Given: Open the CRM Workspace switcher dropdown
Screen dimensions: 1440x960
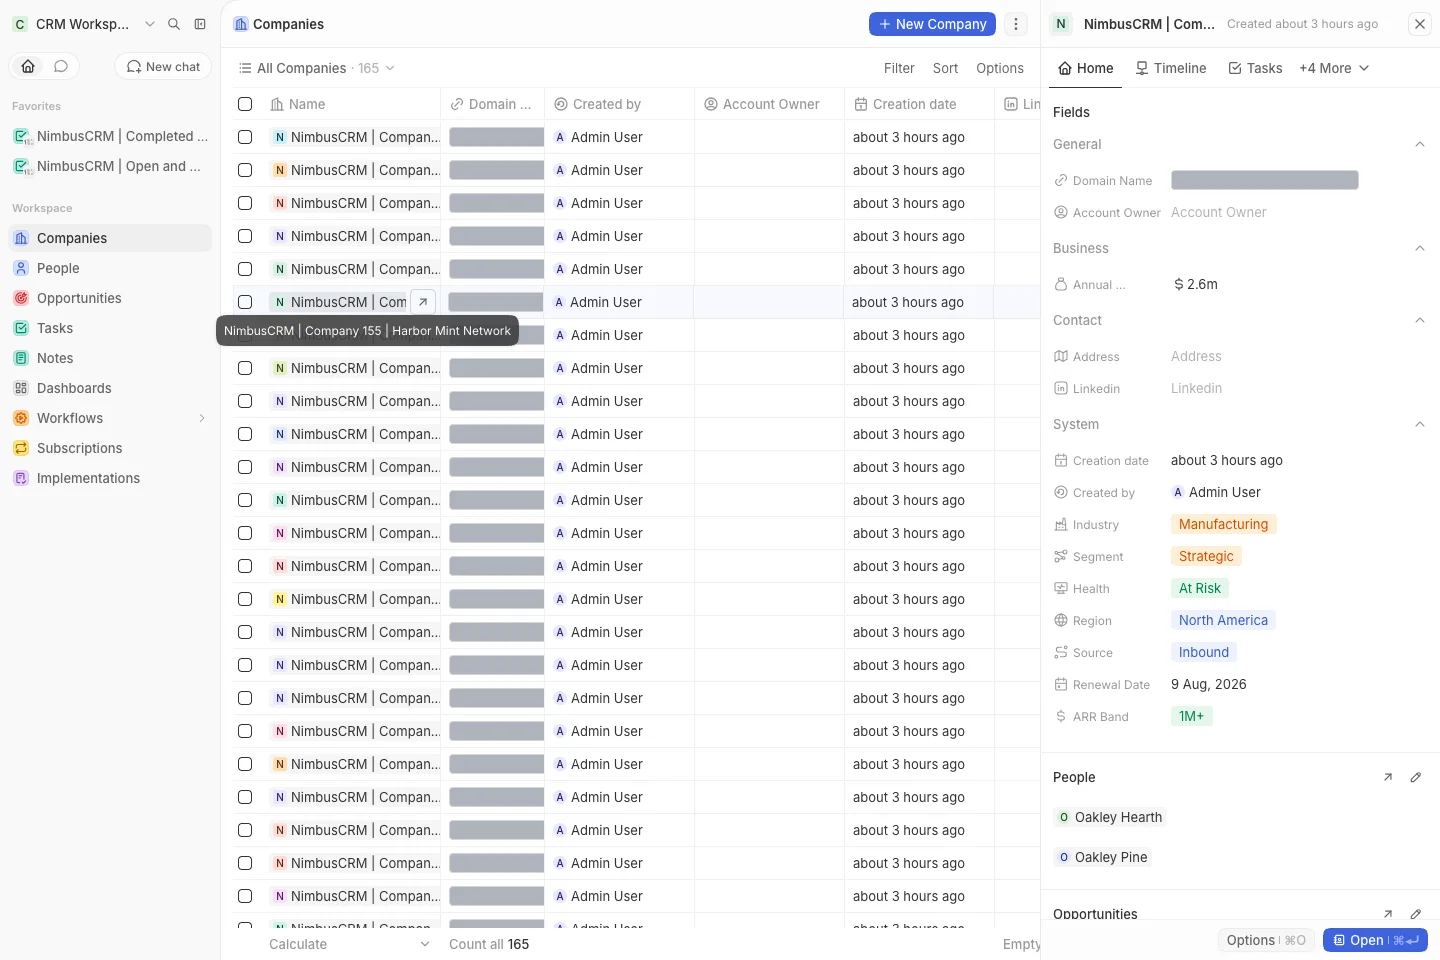Looking at the screenshot, I should coord(84,24).
